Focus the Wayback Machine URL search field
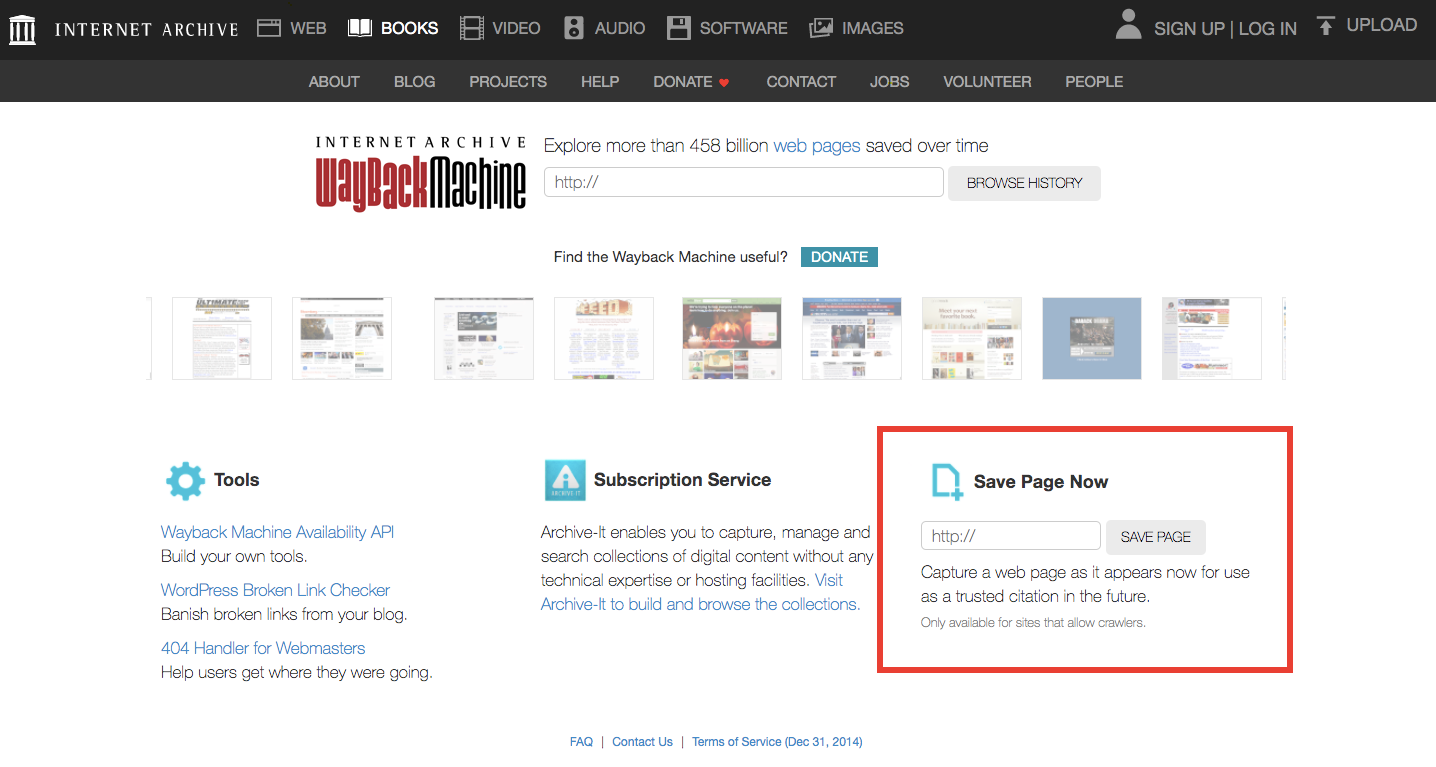This screenshot has height=767, width=1436. pos(744,182)
